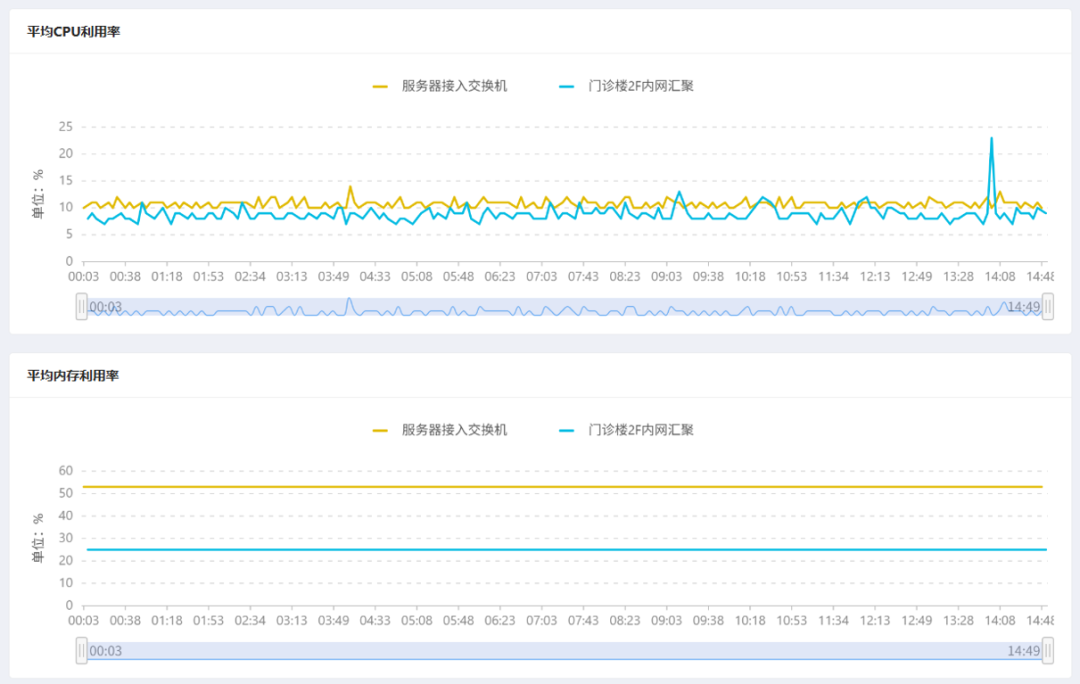Click 09:03 x-axis label in memory chart

click(666, 620)
